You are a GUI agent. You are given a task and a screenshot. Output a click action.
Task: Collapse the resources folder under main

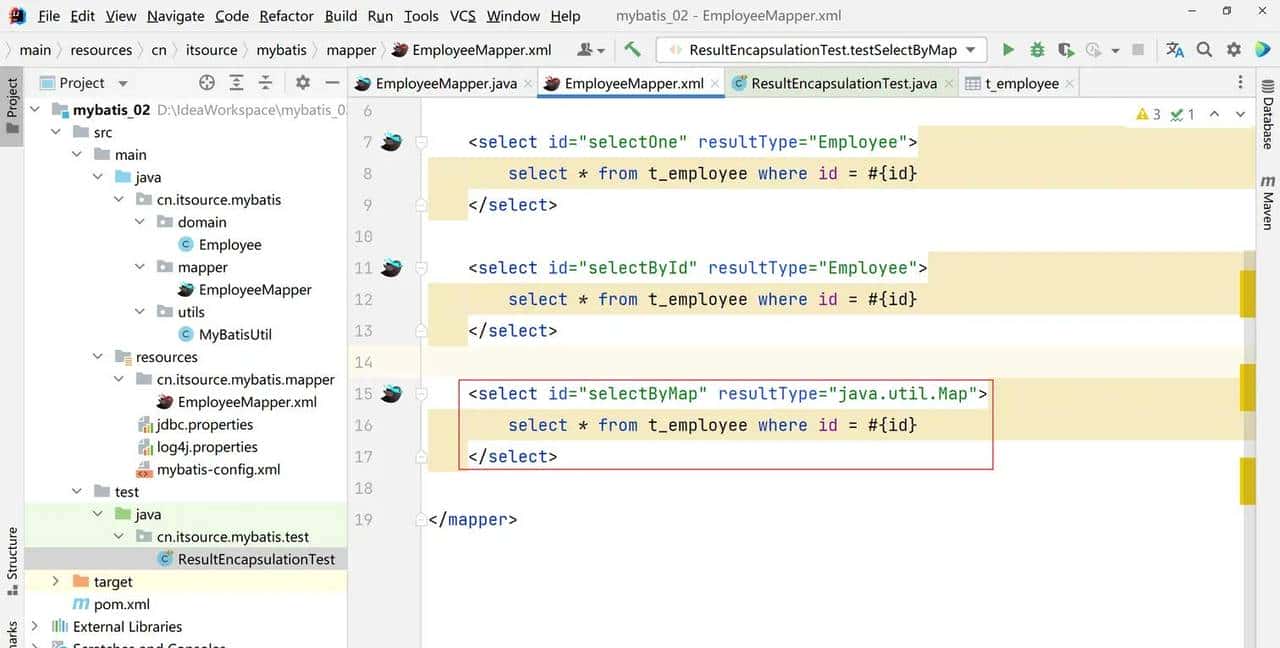[x=98, y=357]
